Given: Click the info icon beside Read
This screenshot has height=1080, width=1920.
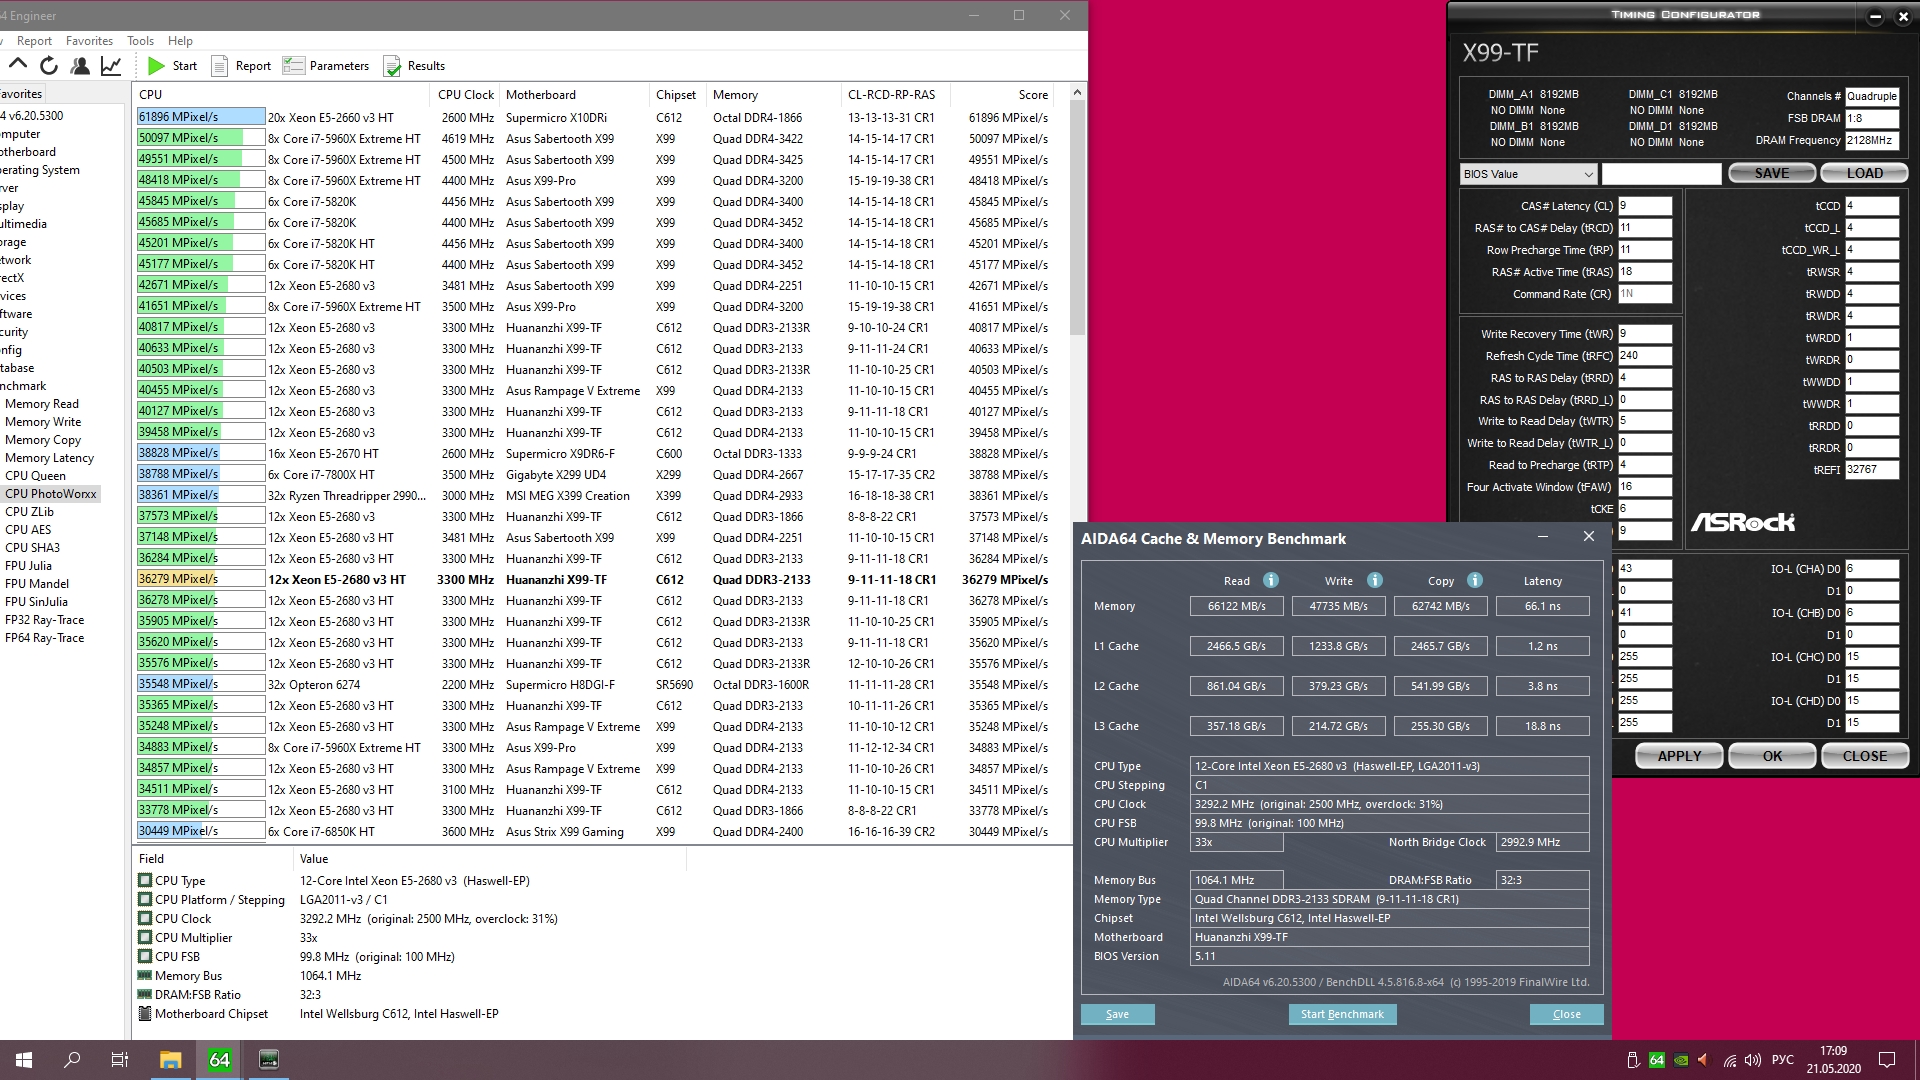Looking at the screenshot, I should 1270,580.
